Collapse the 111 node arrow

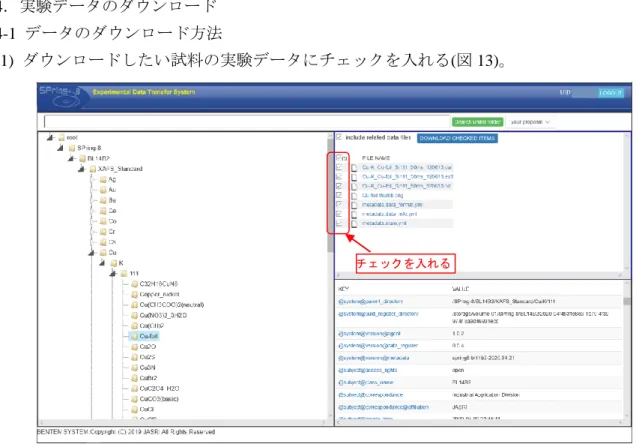pos(112,273)
